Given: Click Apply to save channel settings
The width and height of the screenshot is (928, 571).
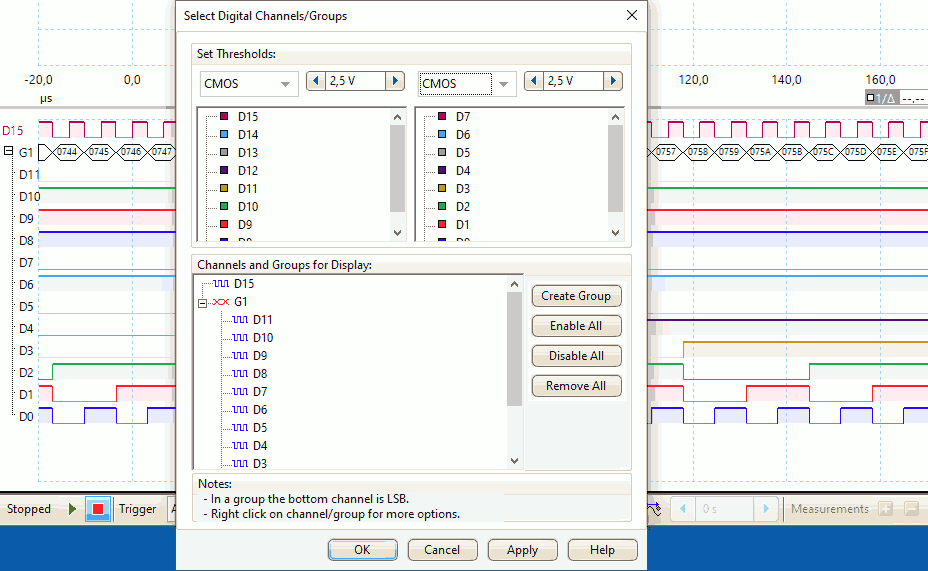Looking at the screenshot, I should tap(522, 550).
